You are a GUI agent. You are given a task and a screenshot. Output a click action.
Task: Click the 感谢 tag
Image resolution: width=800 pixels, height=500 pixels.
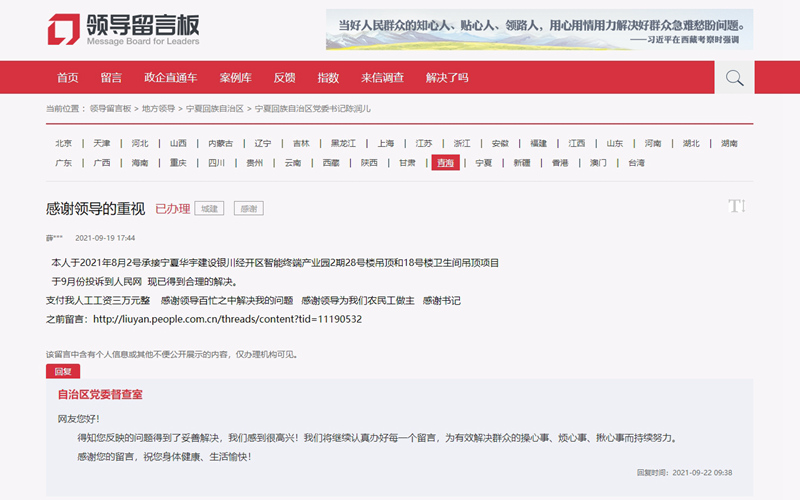point(248,209)
